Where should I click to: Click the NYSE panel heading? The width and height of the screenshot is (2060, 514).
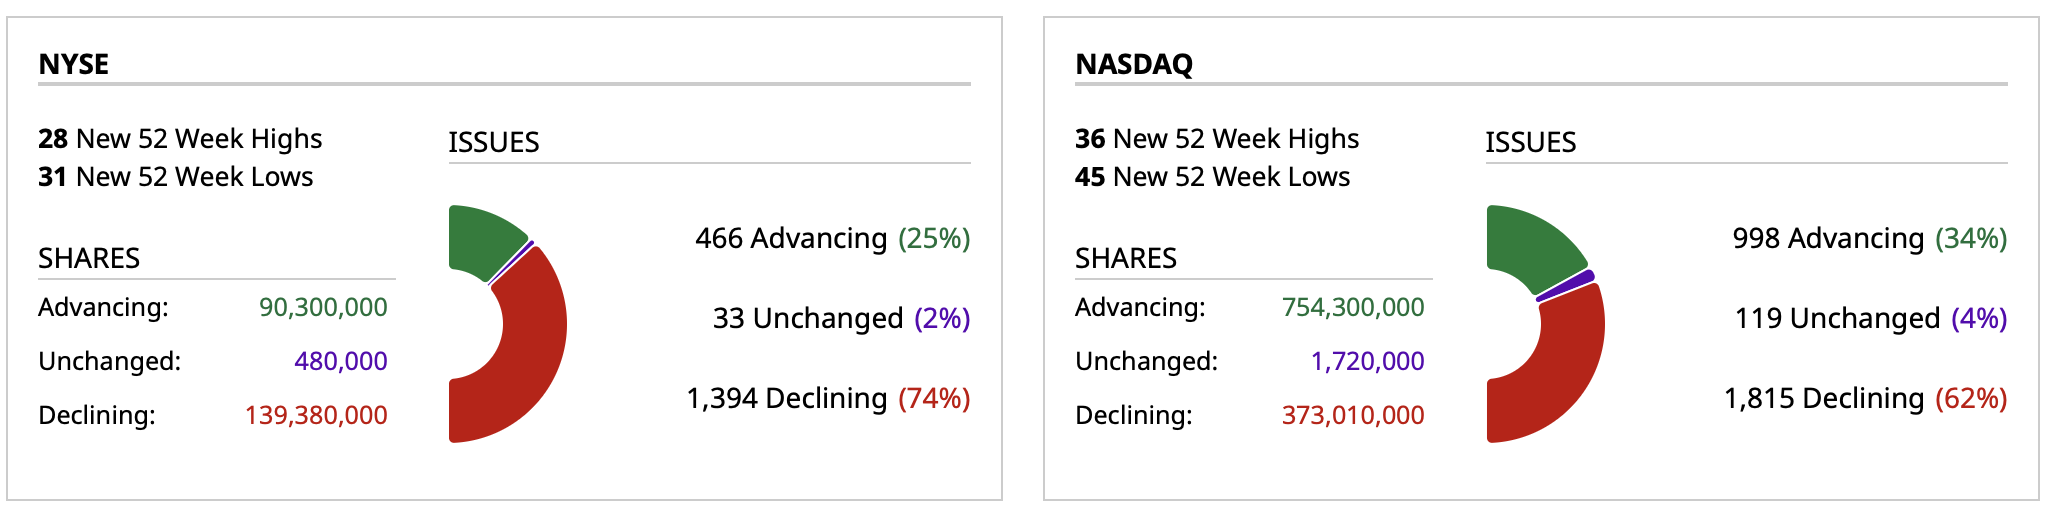click(x=74, y=64)
